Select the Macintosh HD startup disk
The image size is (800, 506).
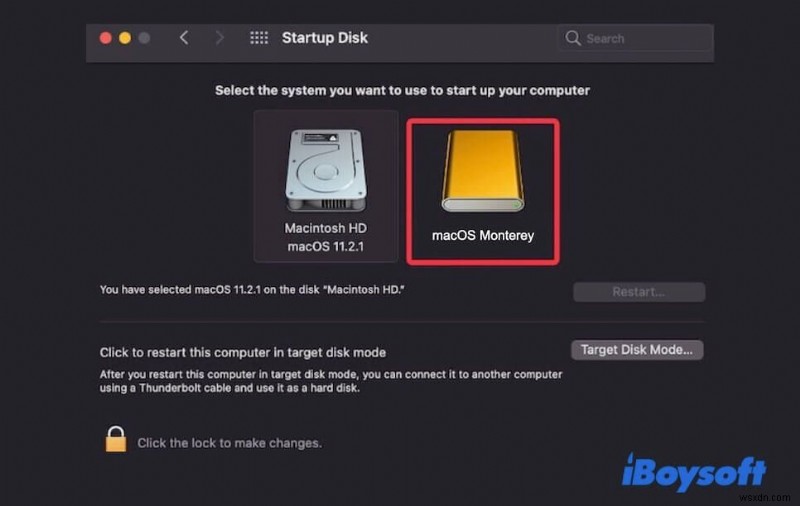326,186
